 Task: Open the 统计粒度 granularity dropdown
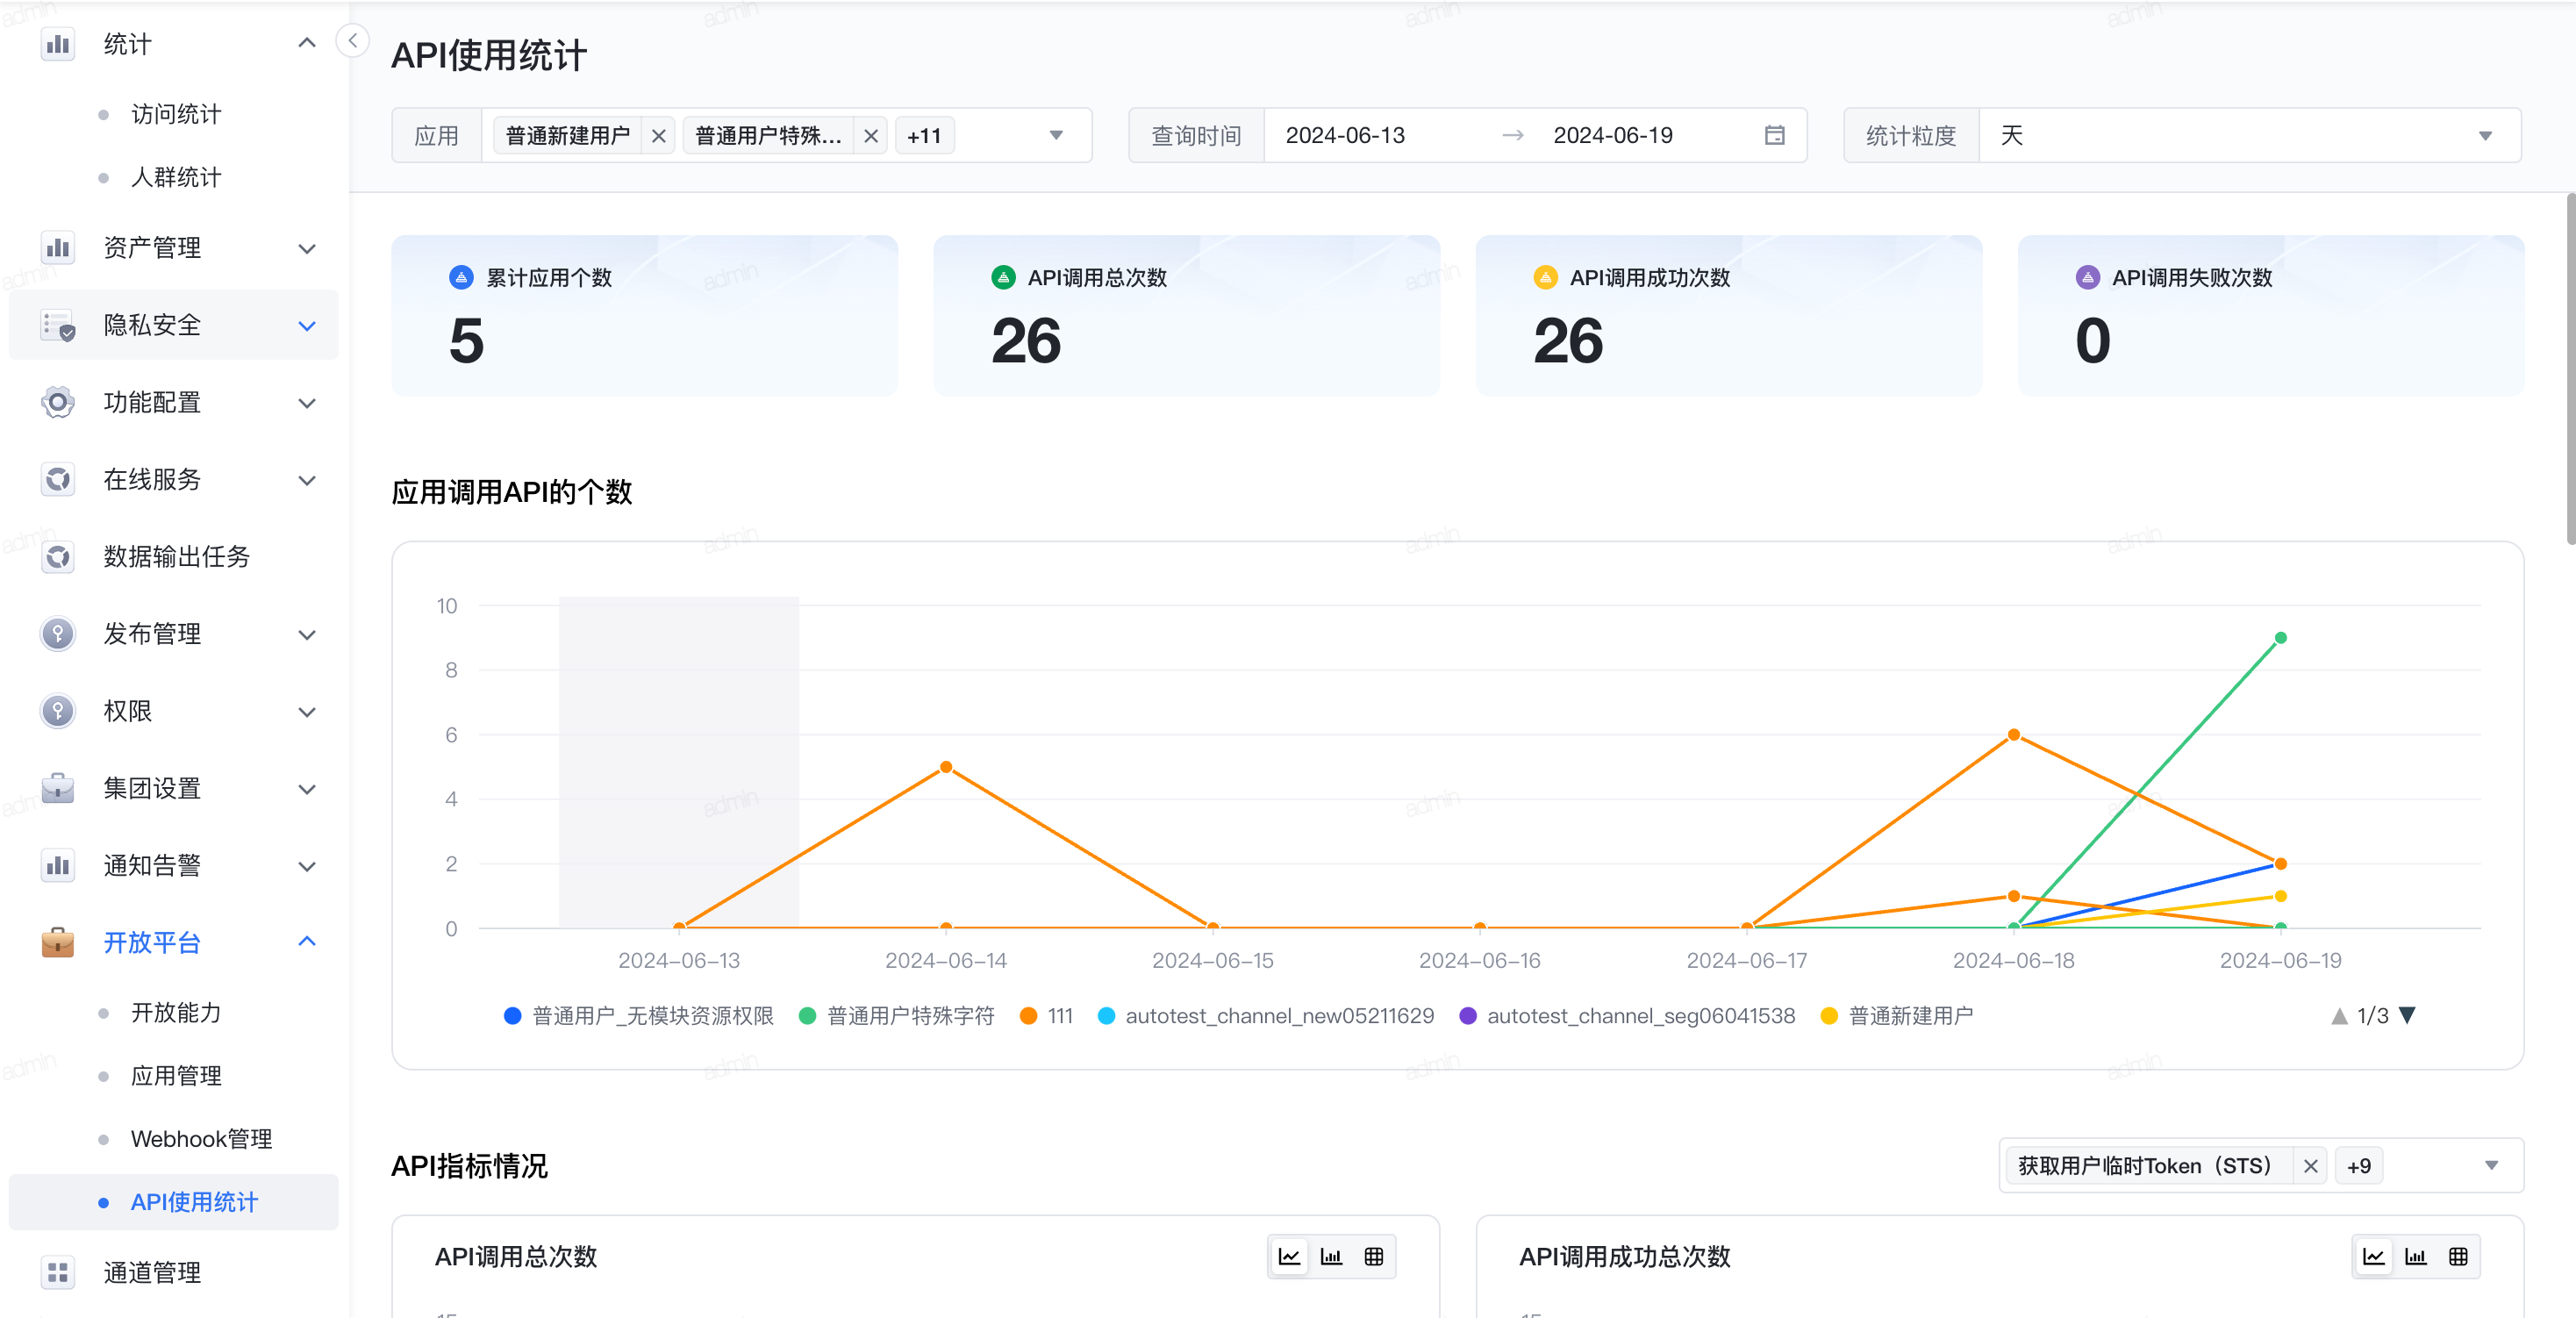pyautogui.click(x=2249, y=135)
